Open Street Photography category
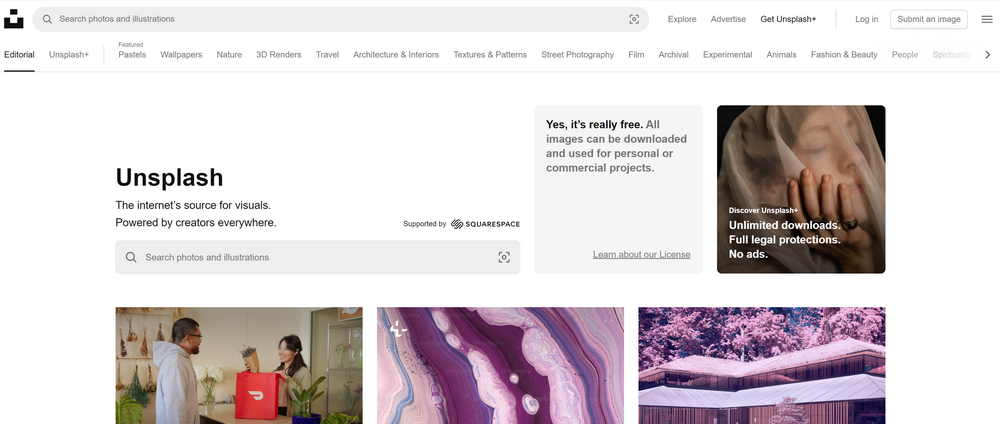The image size is (1000, 424). point(578,55)
